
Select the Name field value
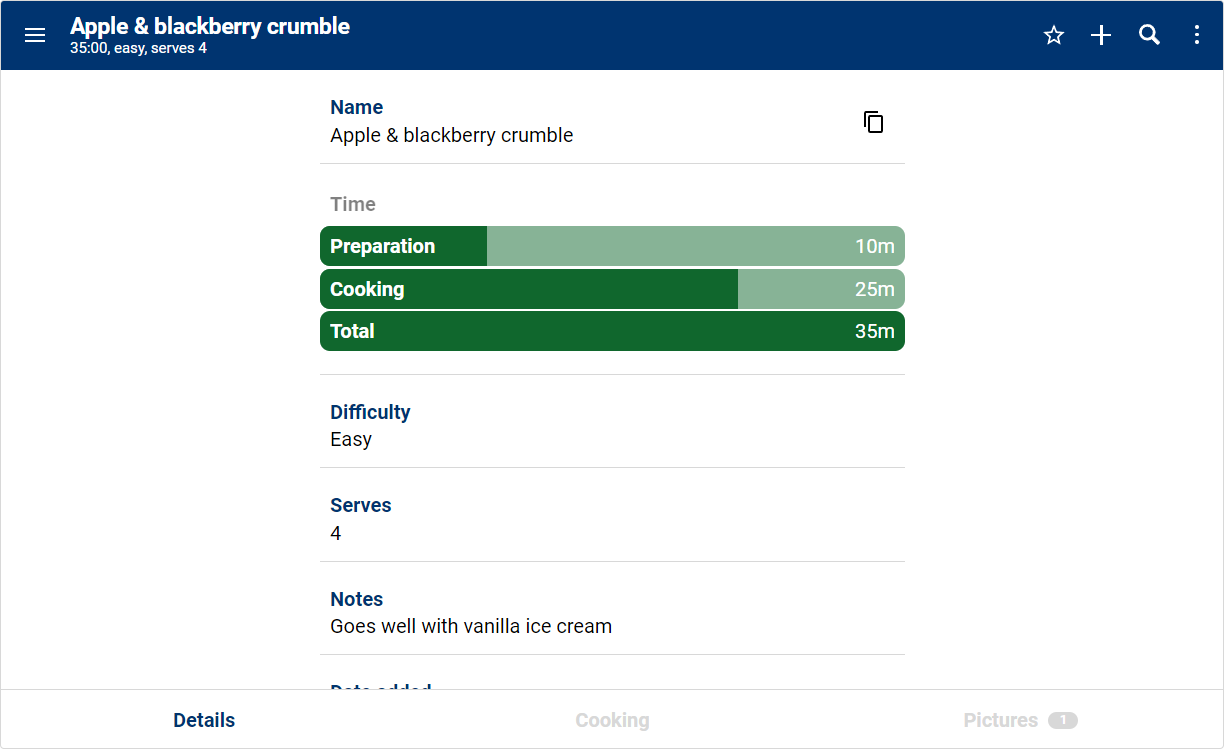(452, 135)
